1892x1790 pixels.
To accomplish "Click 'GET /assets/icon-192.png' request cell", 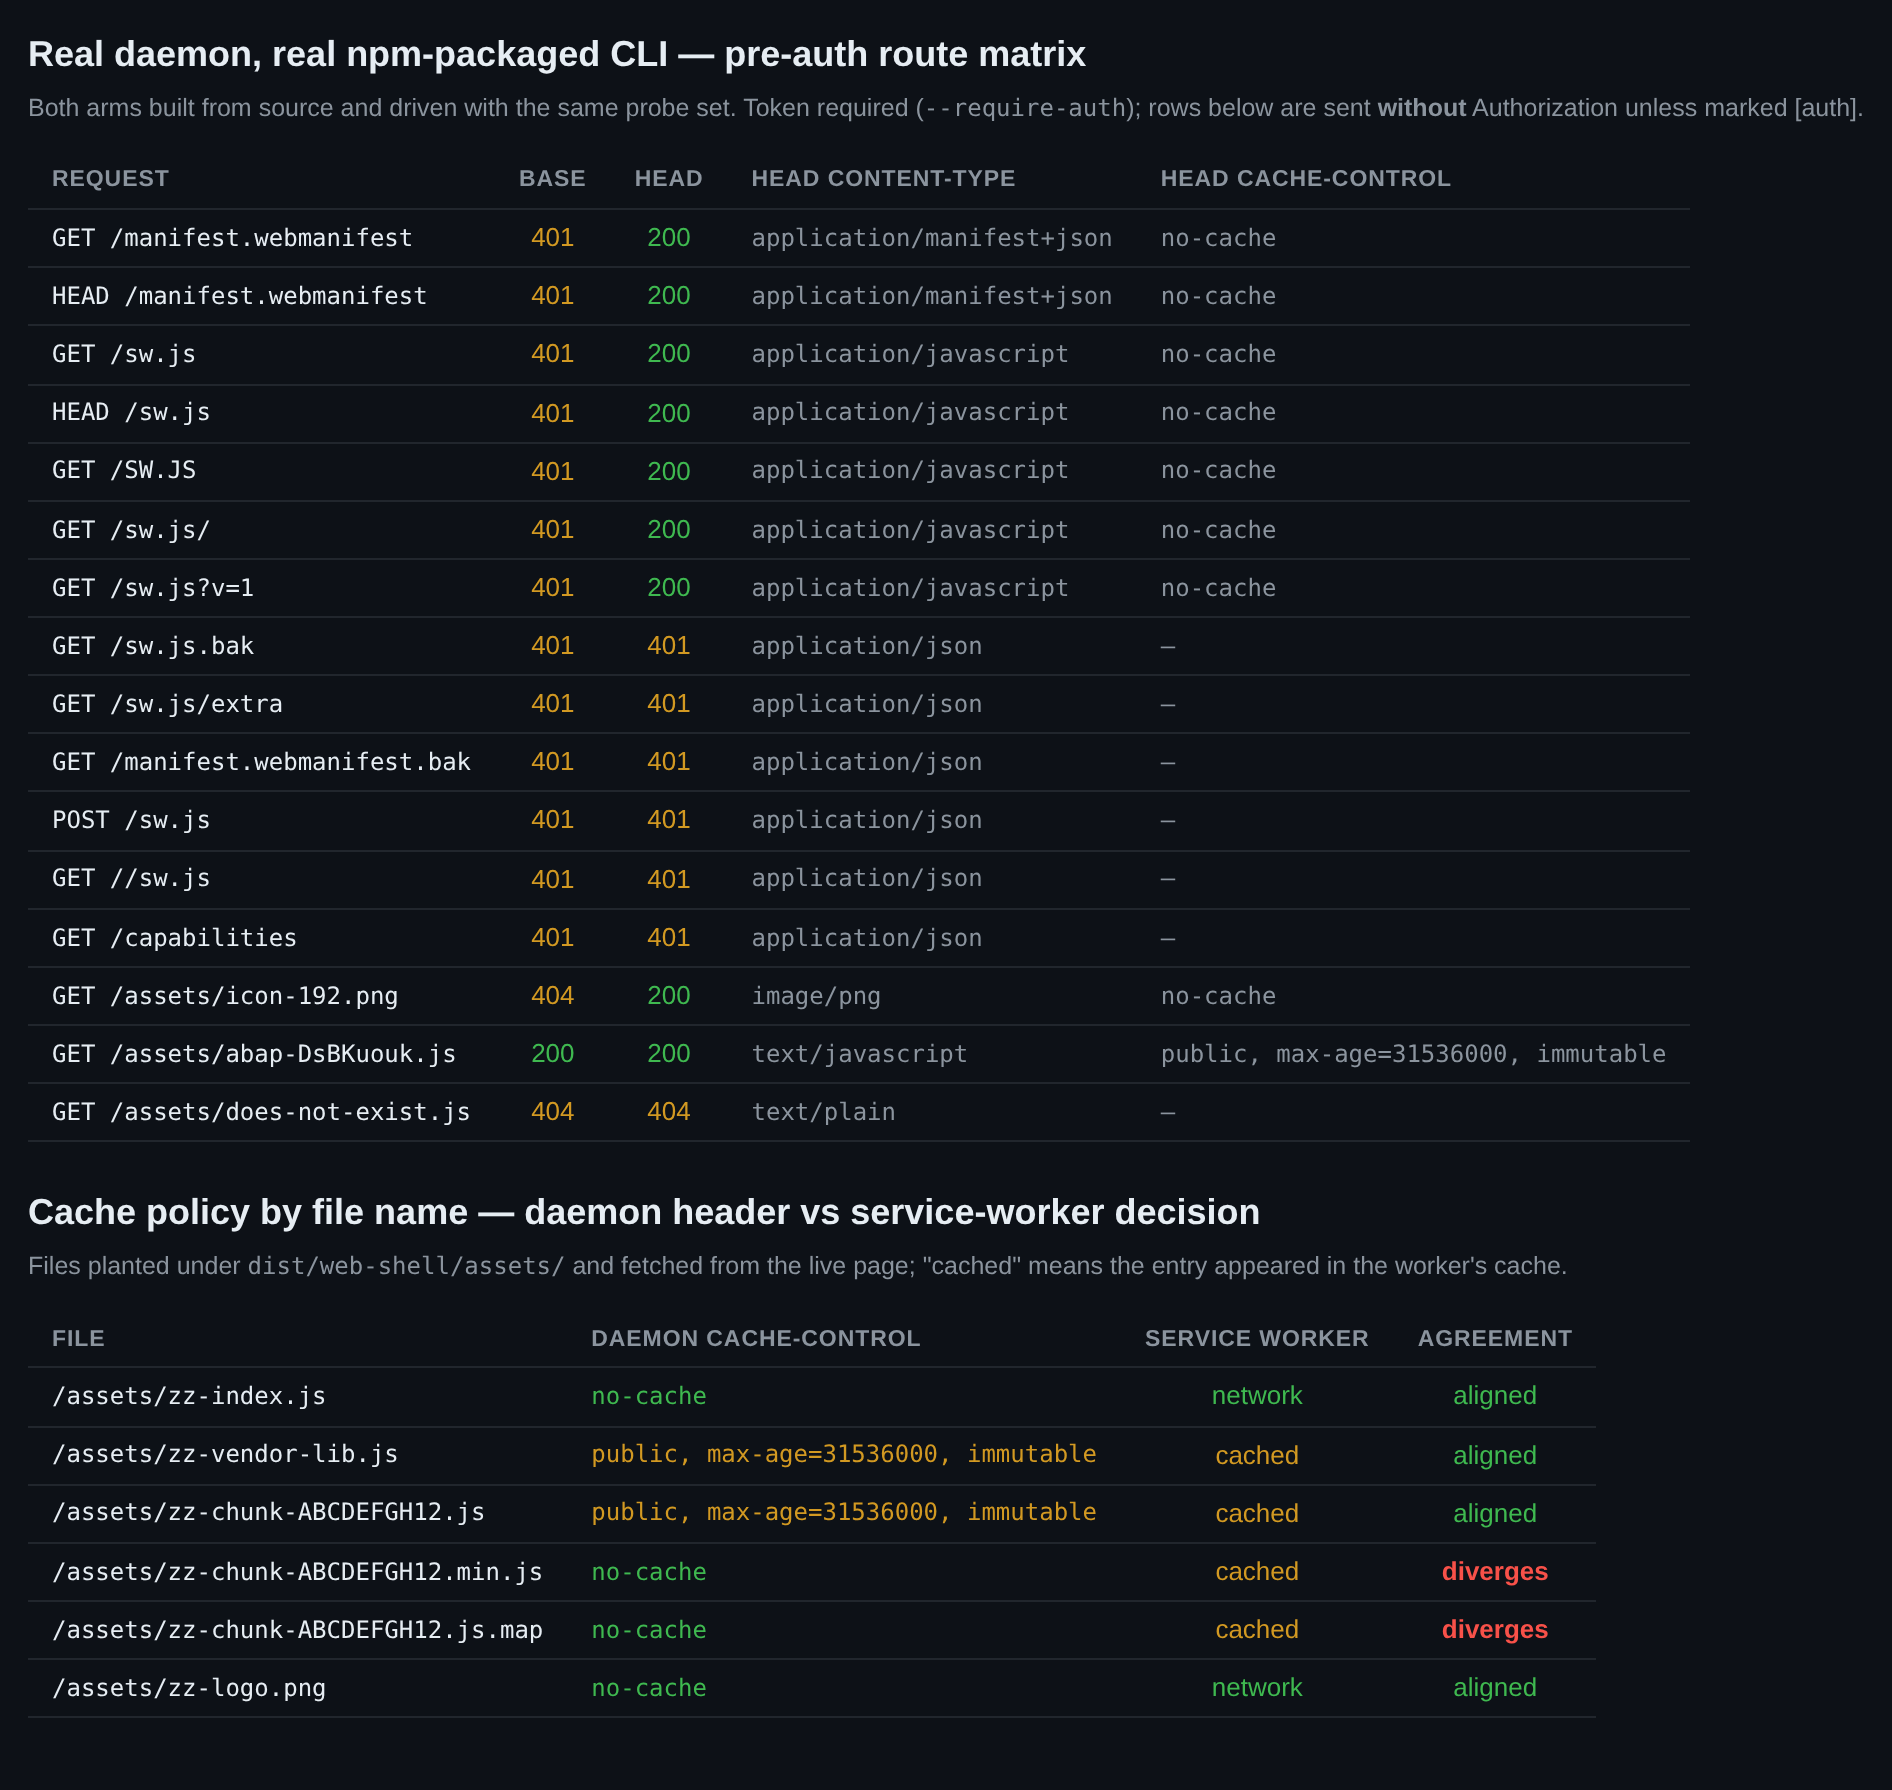I will coord(225,996).
